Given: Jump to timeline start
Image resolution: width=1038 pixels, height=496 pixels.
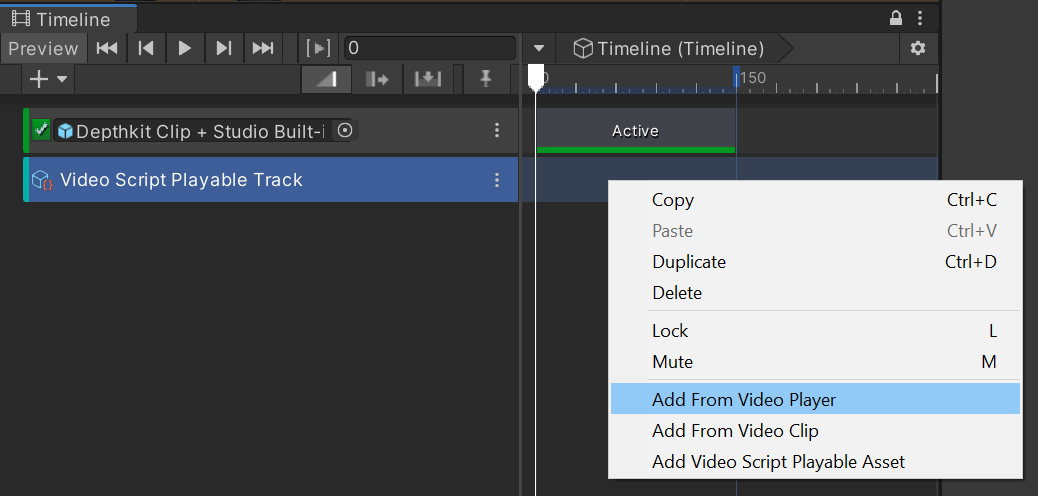Looking at the screenshot, I should (107, 48).
